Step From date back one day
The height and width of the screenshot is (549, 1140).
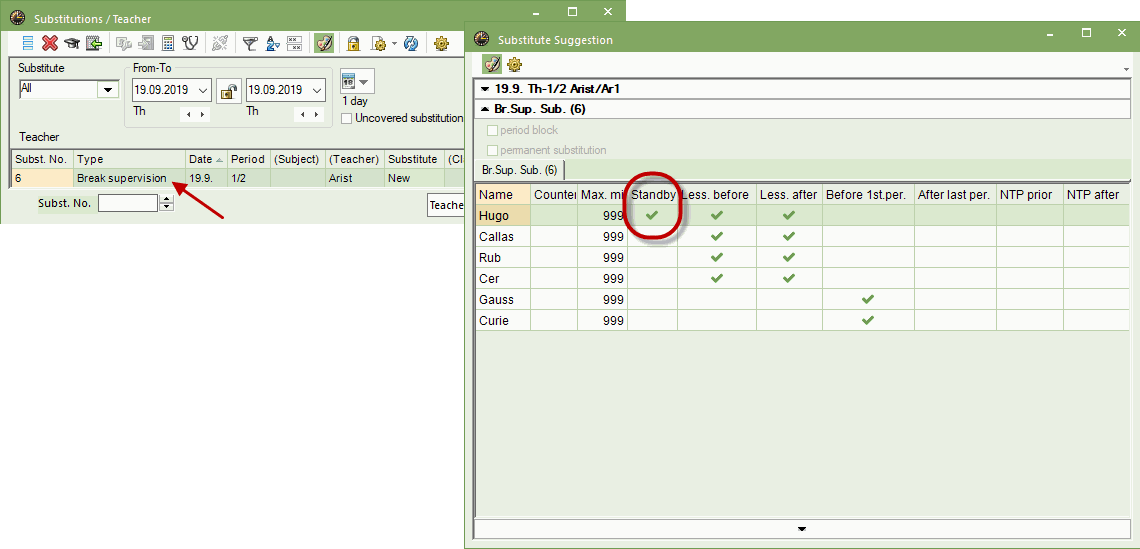point(189,114)
